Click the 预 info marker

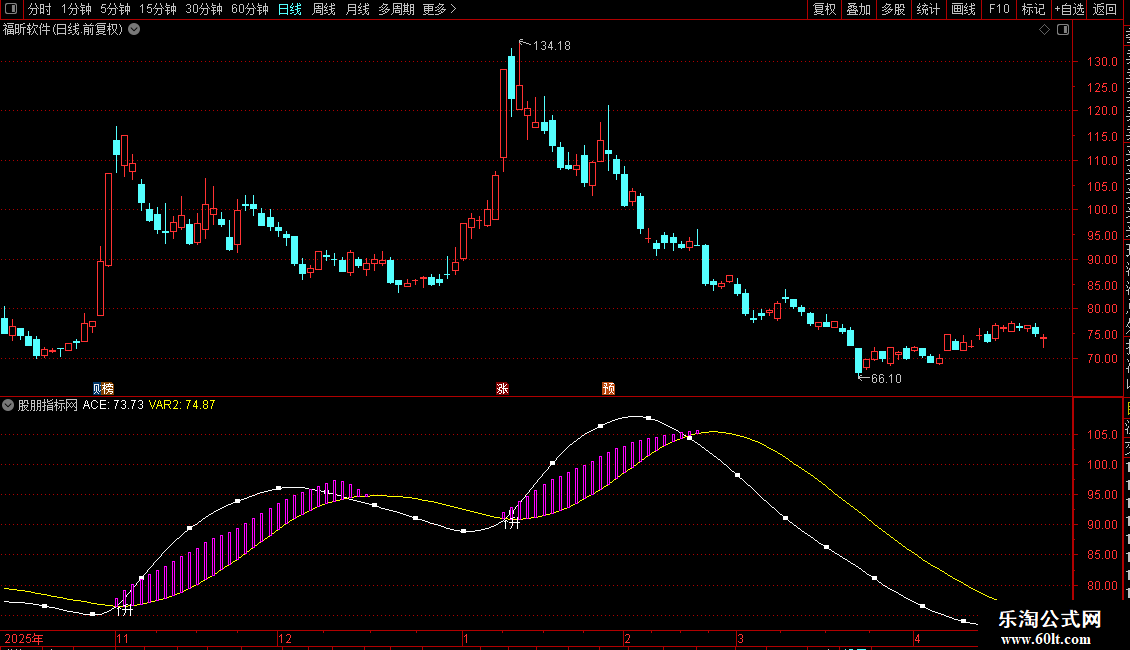608,388
